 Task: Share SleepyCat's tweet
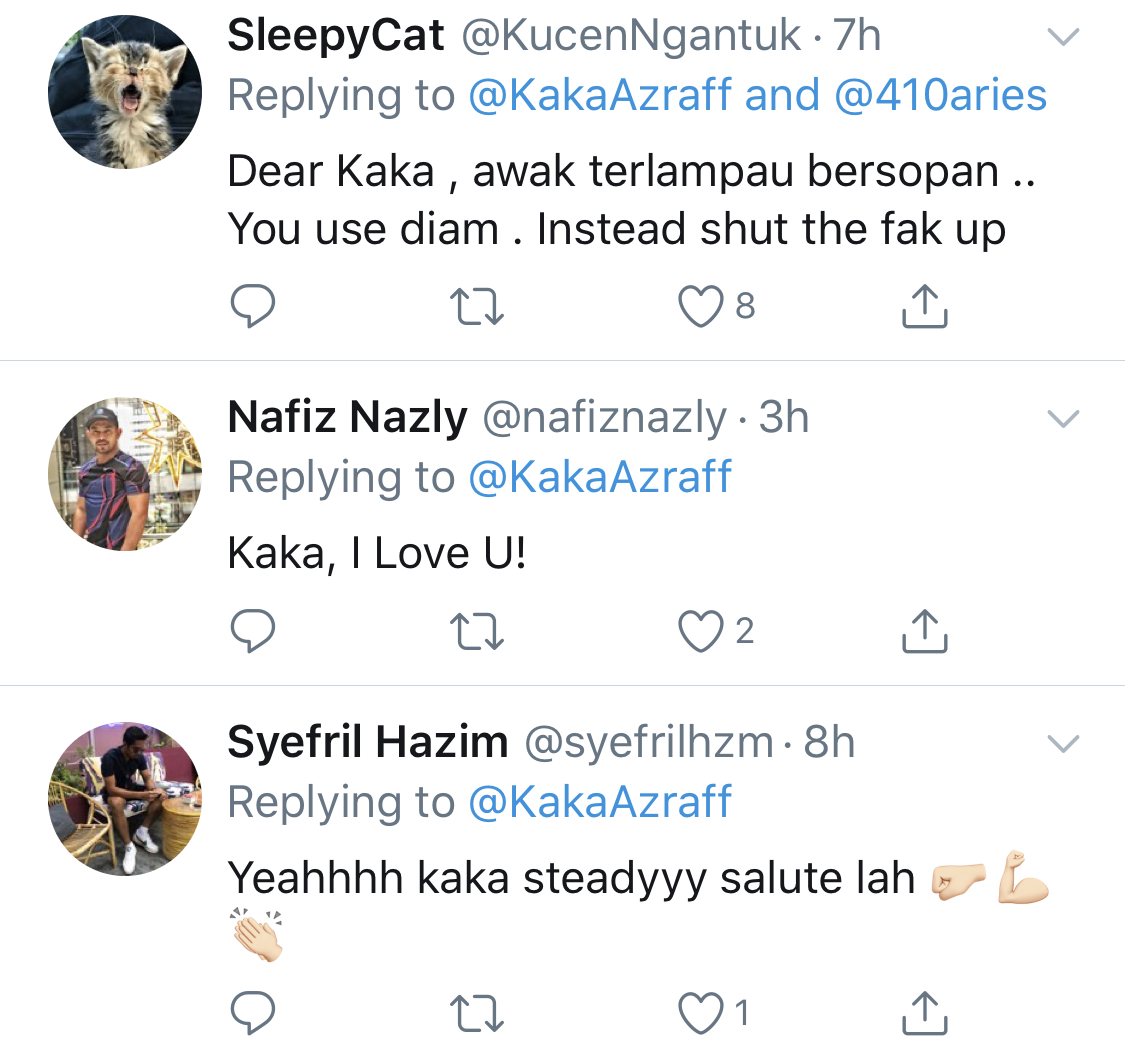tap(924, 307)
